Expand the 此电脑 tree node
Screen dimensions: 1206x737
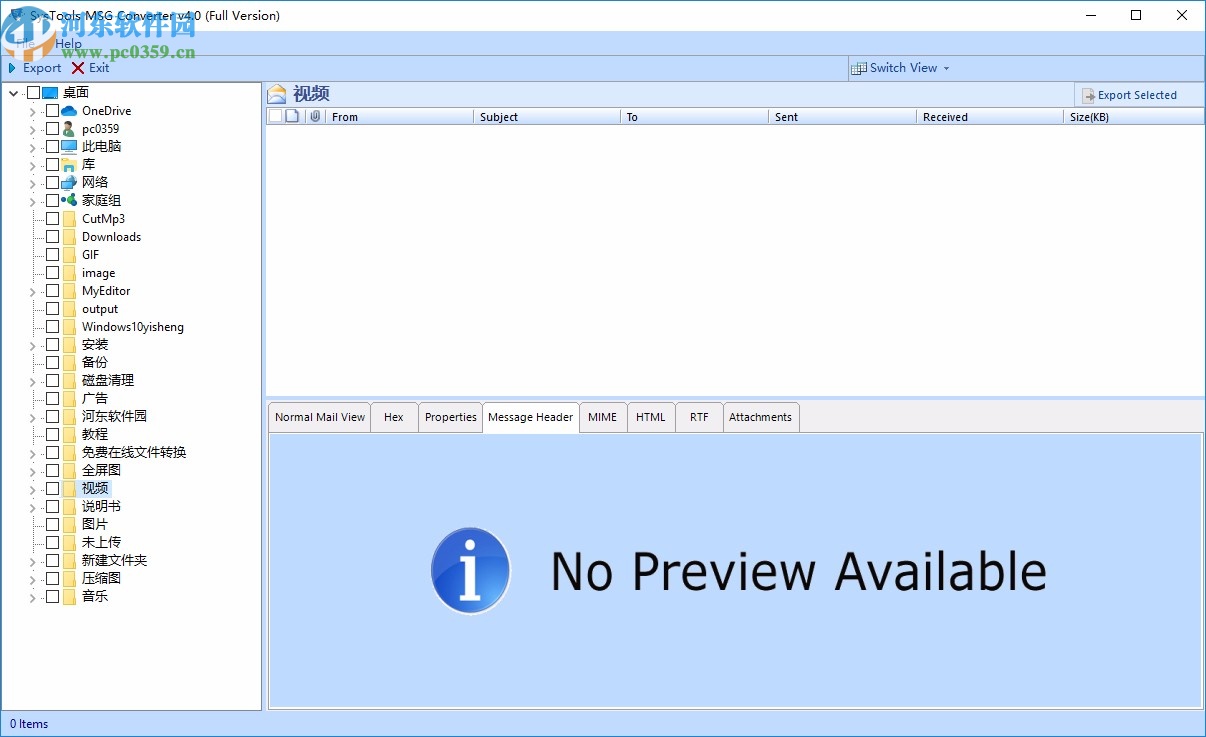pos(31,146)
